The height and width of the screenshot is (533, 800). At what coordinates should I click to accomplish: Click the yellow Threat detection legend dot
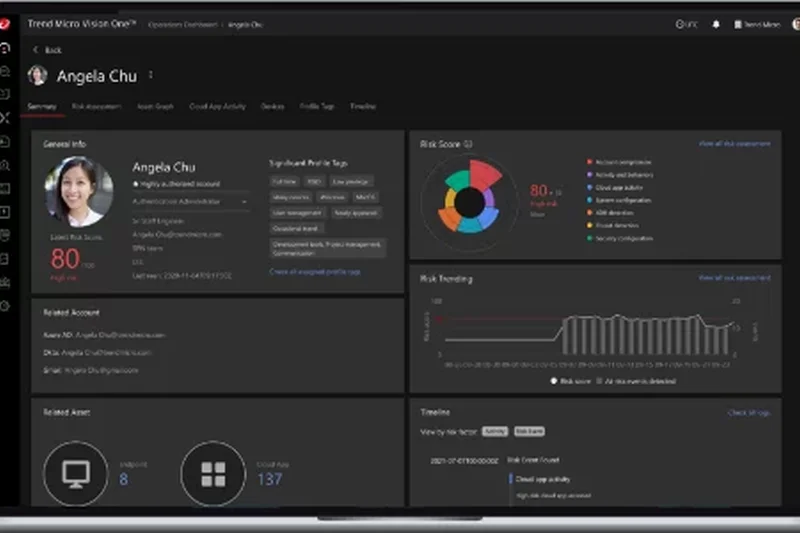(x=590, y=225)
